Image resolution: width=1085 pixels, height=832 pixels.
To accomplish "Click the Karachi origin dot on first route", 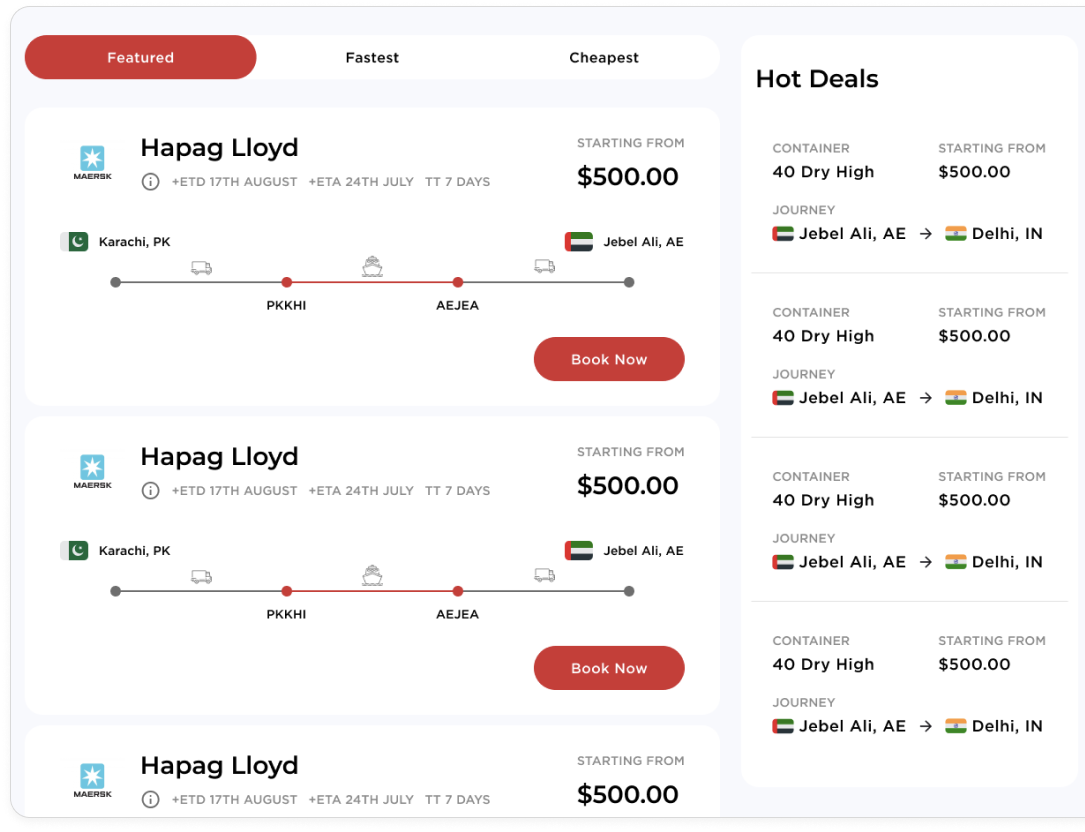I will click(116, 283).
